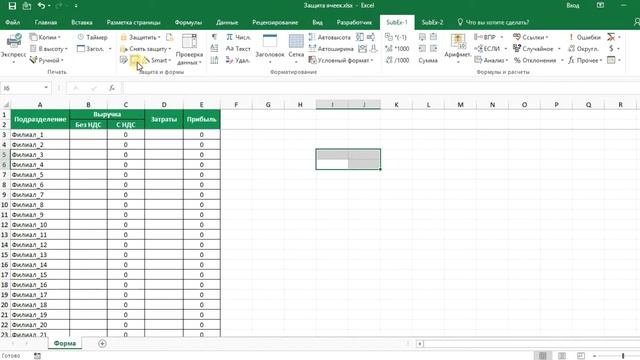Add a new sheet with plus button

point(102,344)
